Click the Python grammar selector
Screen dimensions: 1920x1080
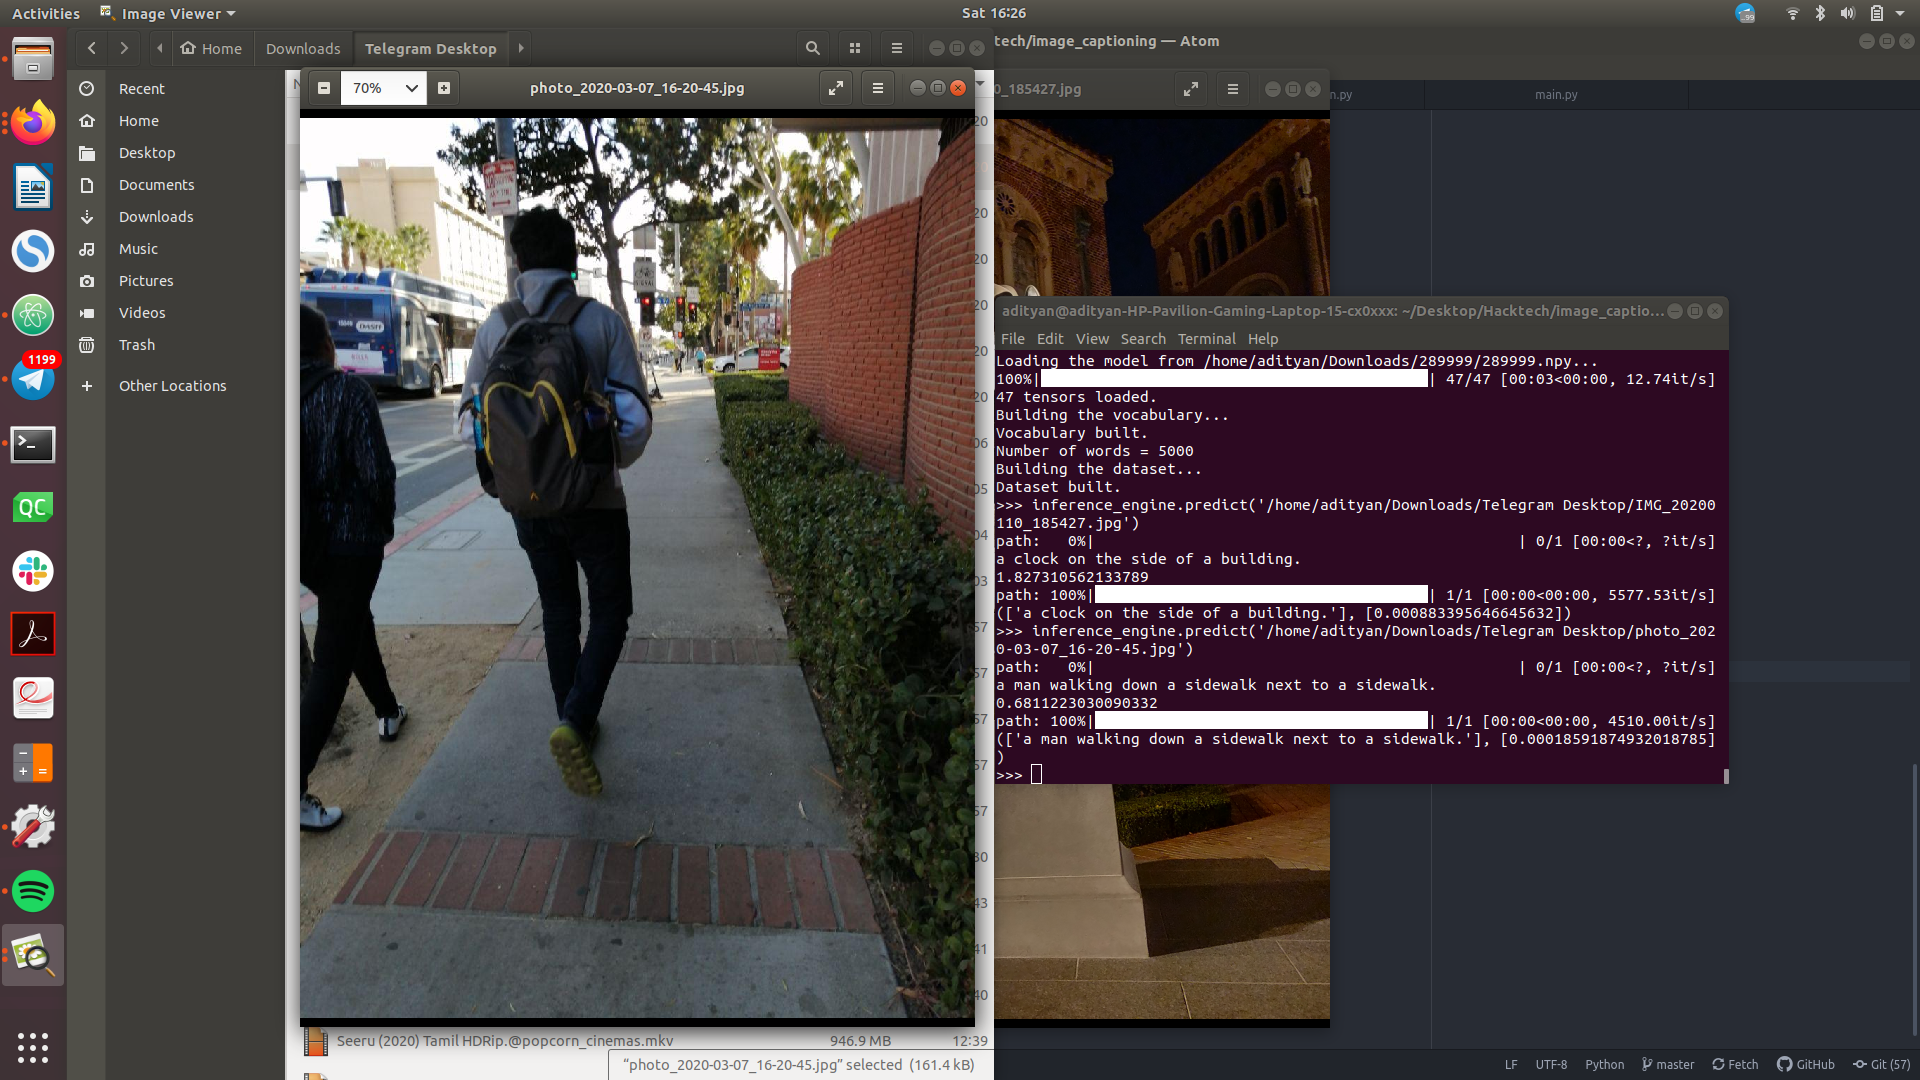click(1604, 1065)
